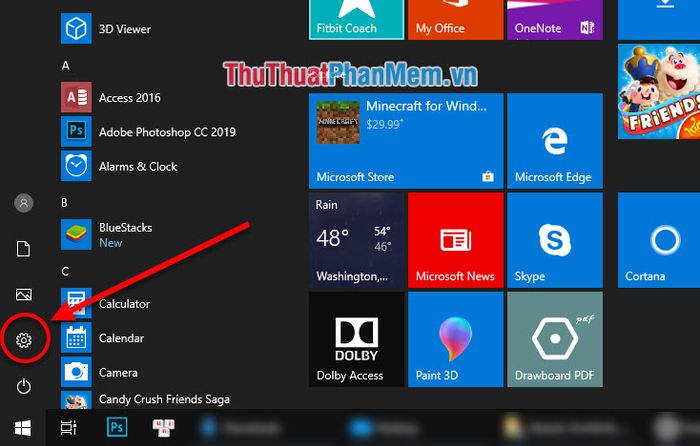Click the "New" label under BlueStacks
The image size is (700, 446).
coord(111,243)
